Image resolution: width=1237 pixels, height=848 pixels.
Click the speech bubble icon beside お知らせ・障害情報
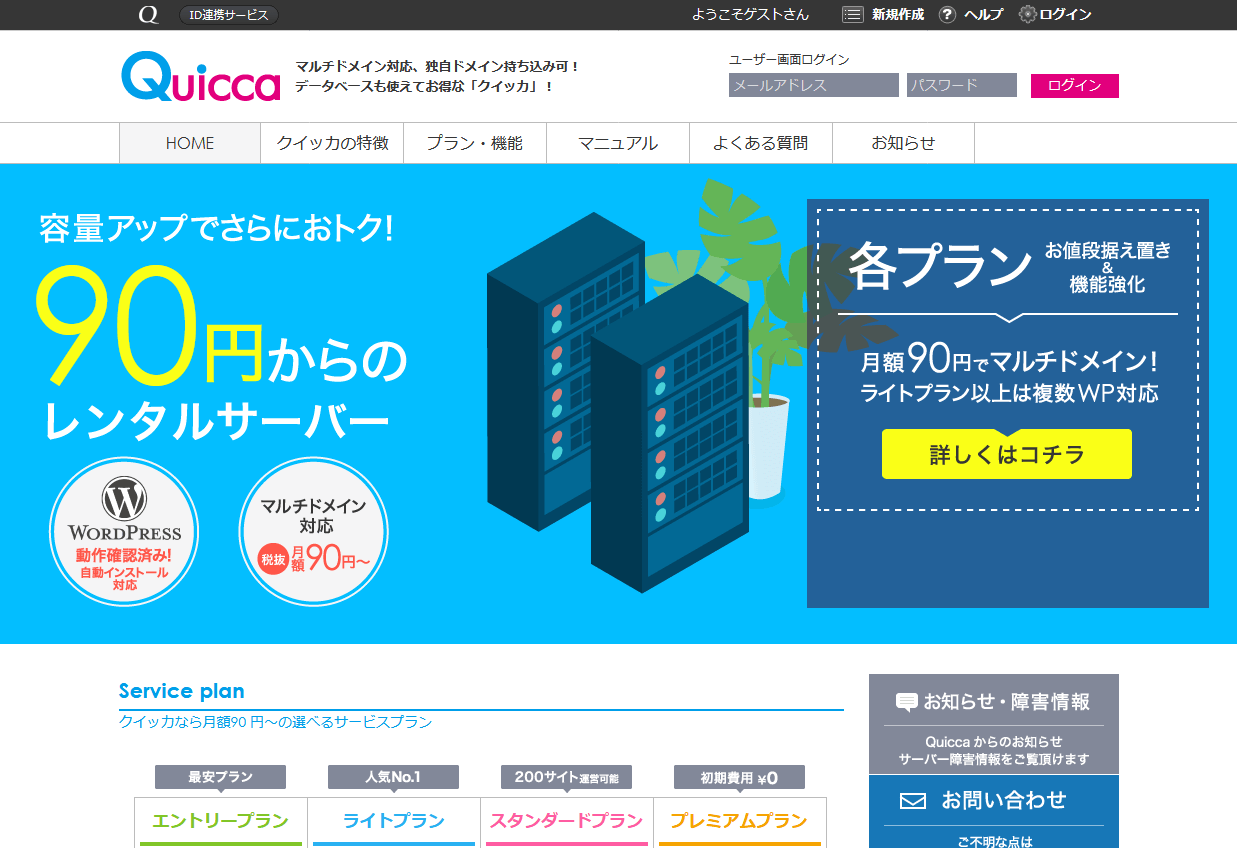906,702
